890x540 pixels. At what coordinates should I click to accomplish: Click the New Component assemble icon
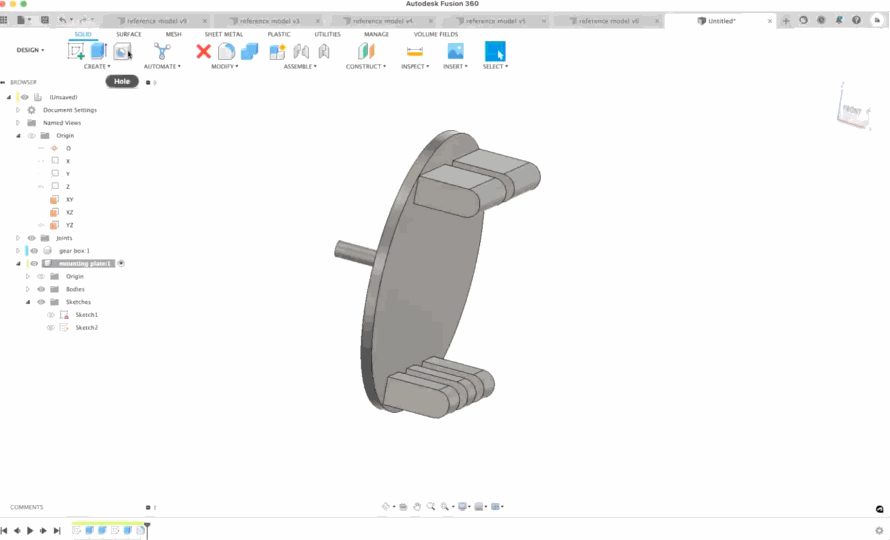click(x=278, y=52)
